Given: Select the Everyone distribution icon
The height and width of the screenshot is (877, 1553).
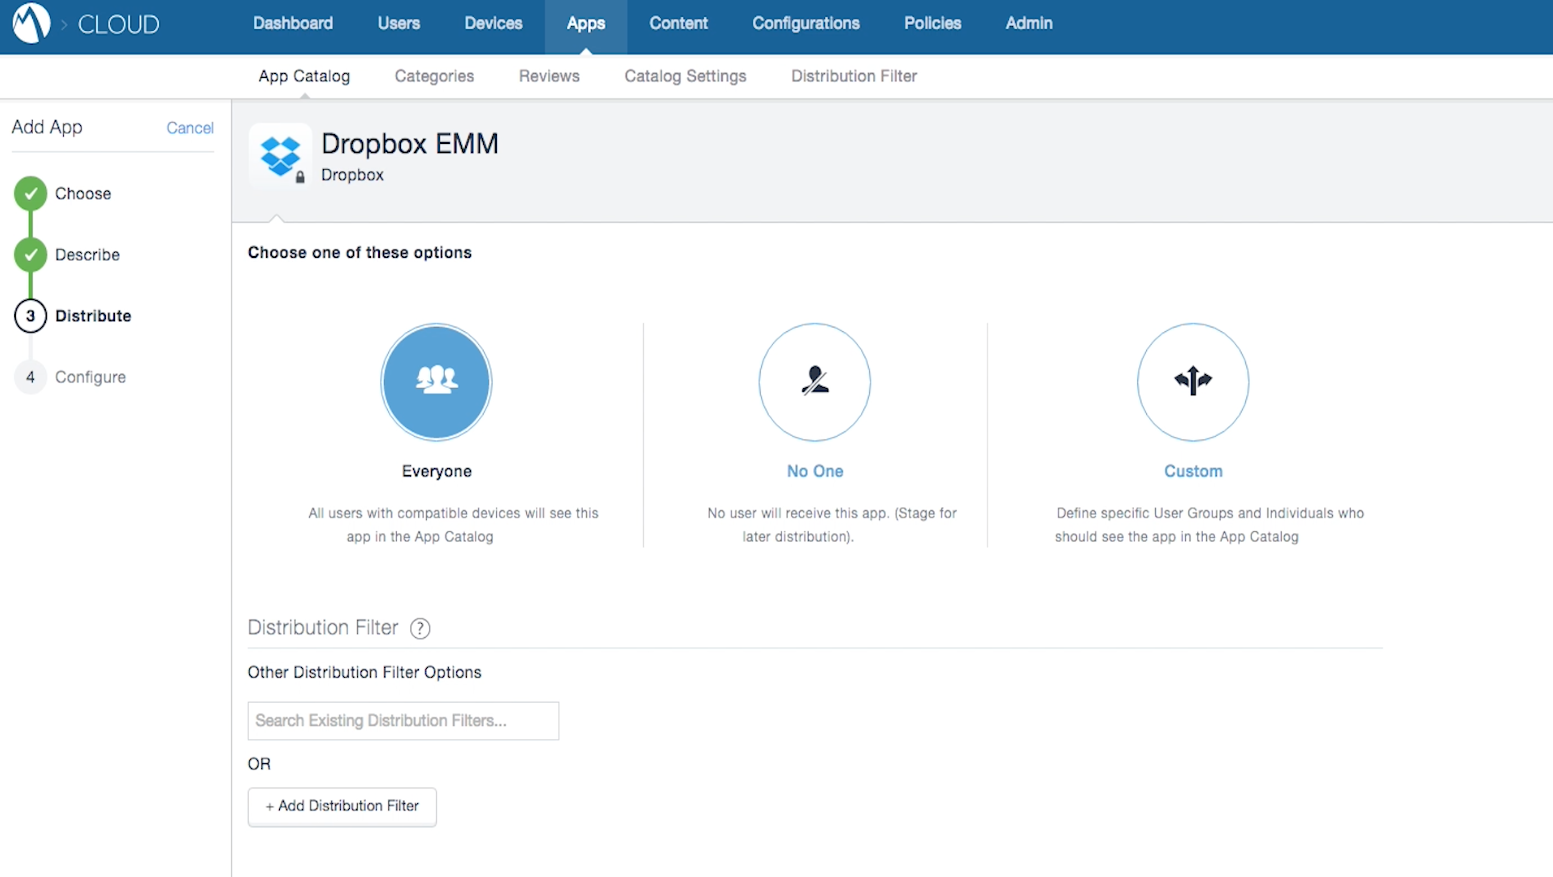Looking at the screenshot, I should 436,382.
